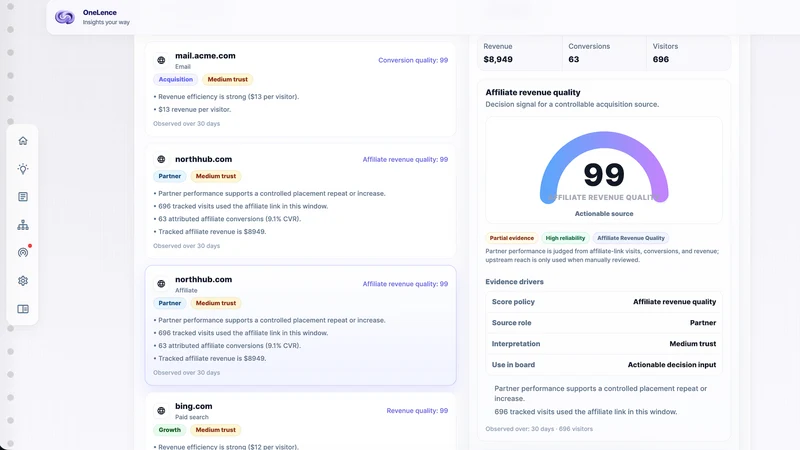Click Medium trust badge on mail.acme.com card
Image resolution: width=800 pixels, height=450 pixels.
[228, 80]
